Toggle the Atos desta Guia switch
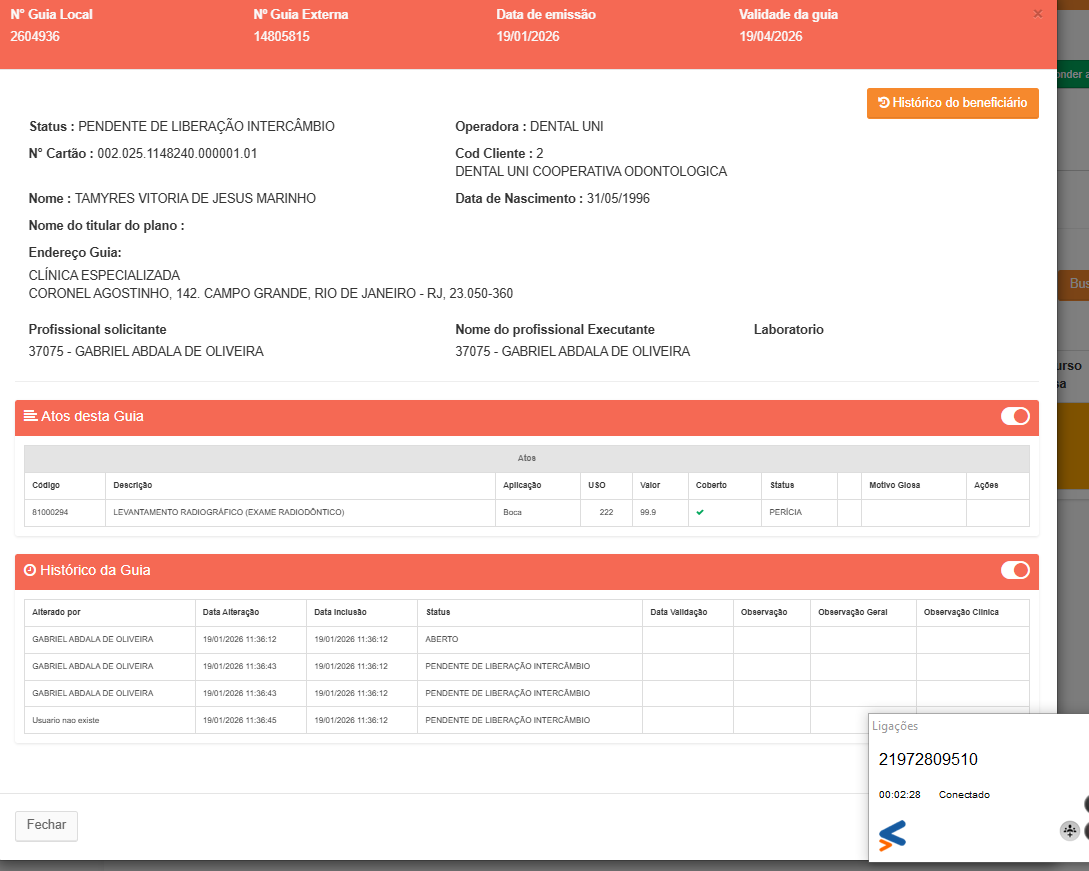 (x=1015, y=416)
